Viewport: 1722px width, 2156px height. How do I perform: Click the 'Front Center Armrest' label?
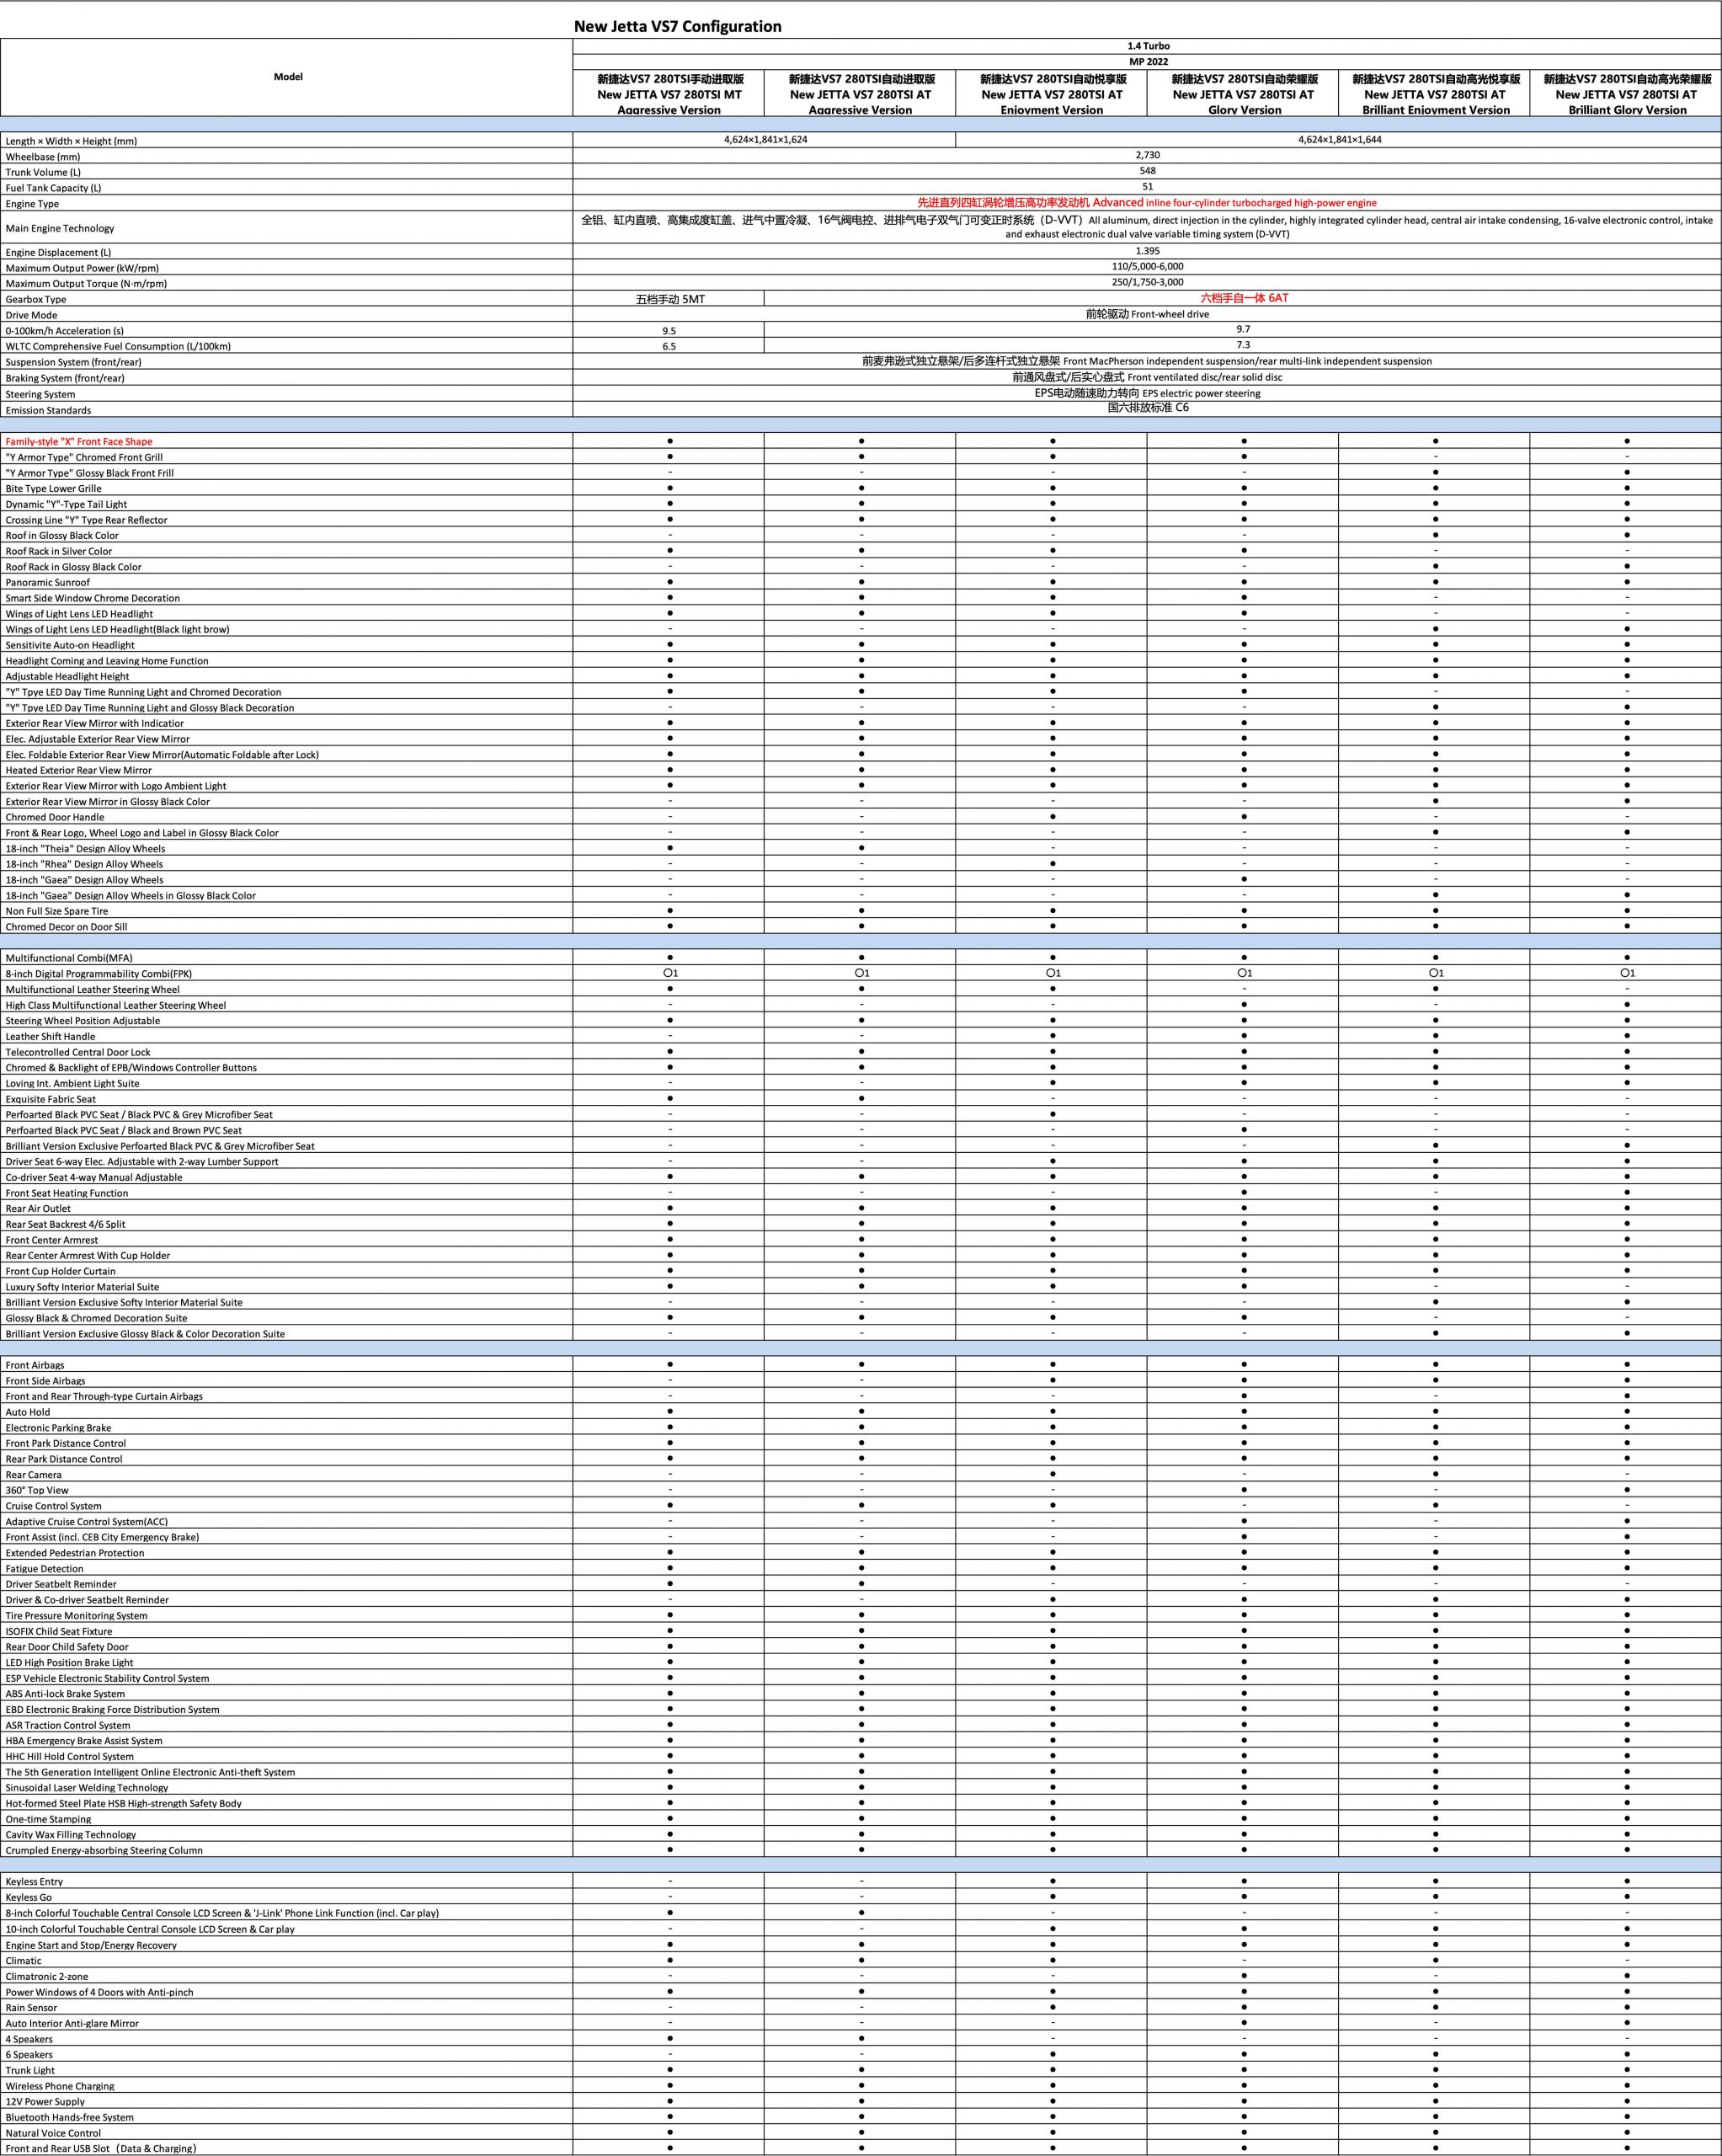click(52, 1240)
